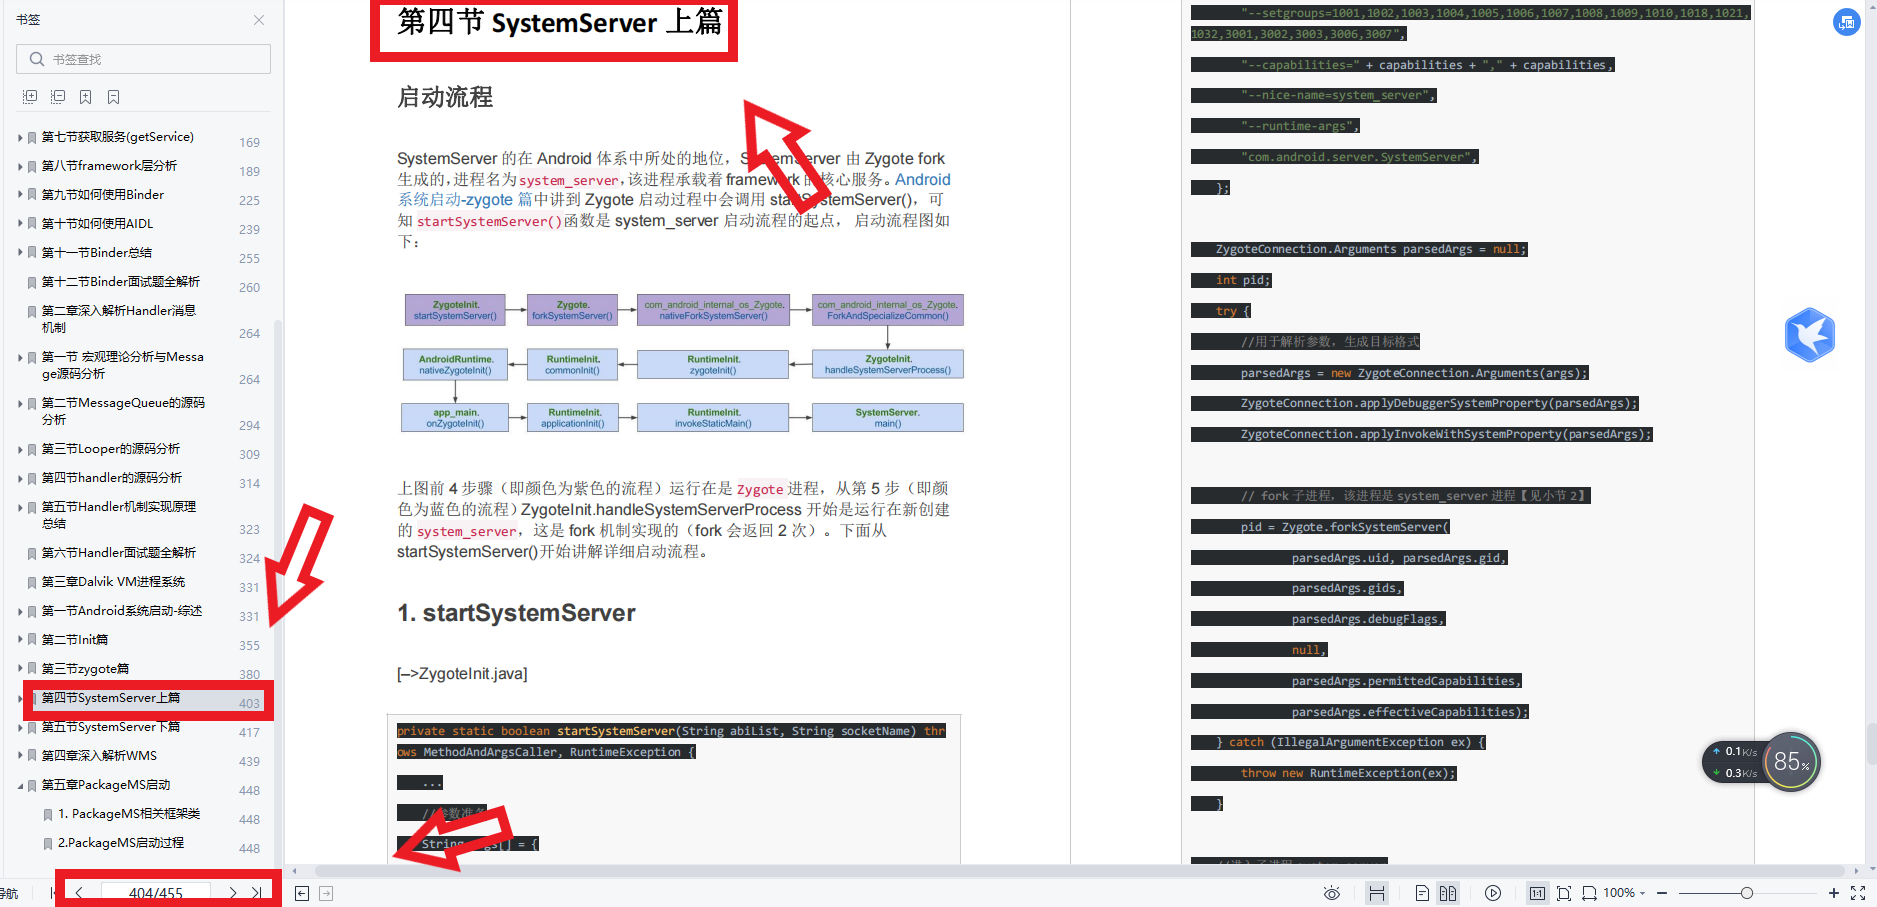Switch to two-page view
Viewport: 1877px width, 907px height.
coord(1448,893)
